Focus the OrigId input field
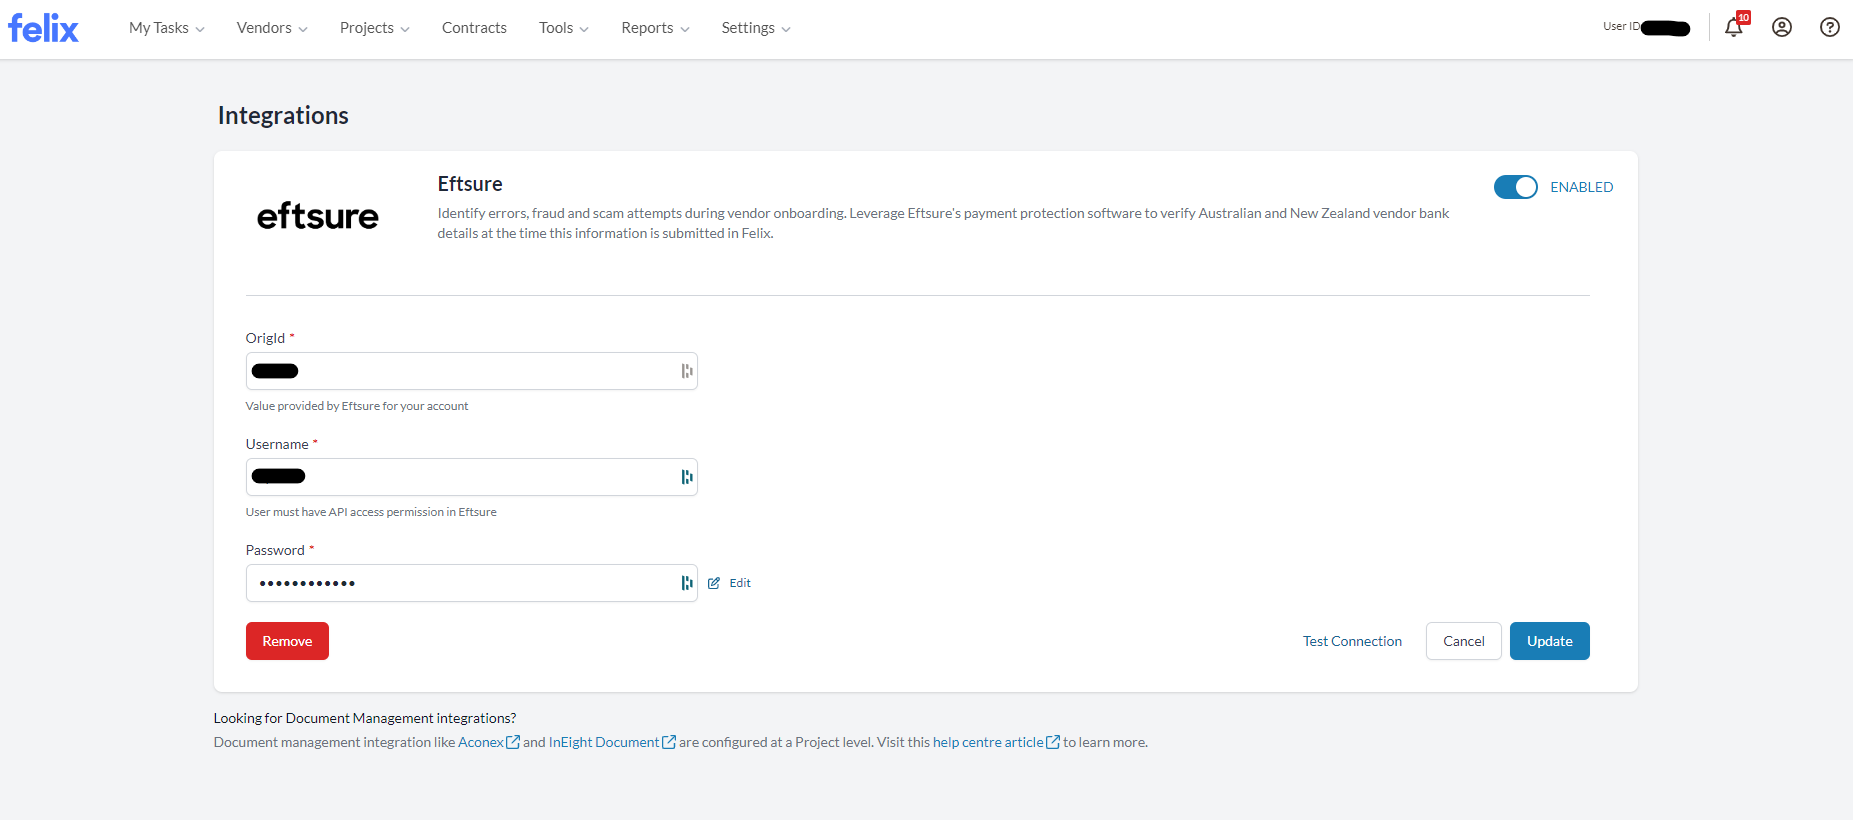1853x820 pixels. [x=472, y=371]
